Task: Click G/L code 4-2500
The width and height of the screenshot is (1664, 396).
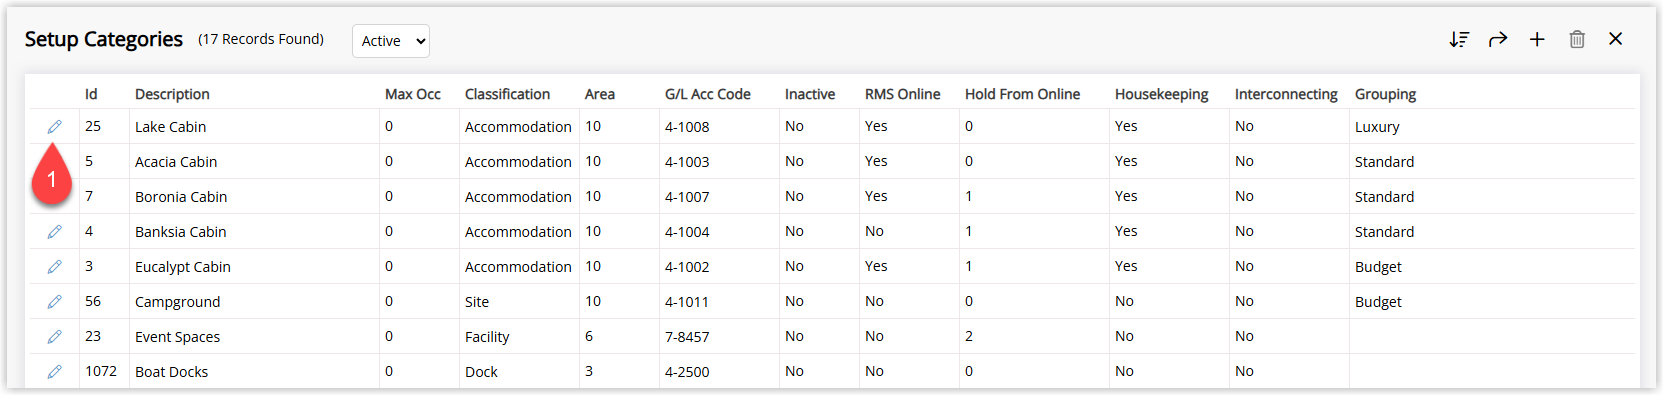Action: pos(687,372)
